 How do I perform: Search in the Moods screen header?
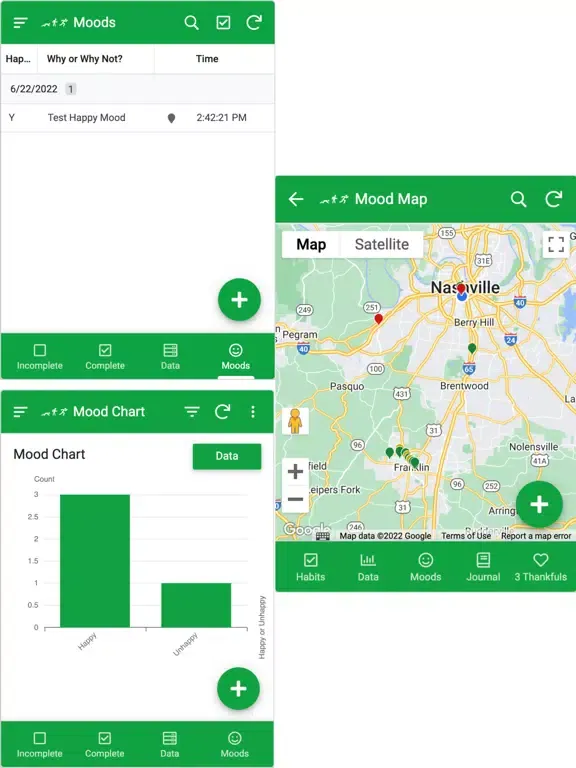(x=192, y=23)
